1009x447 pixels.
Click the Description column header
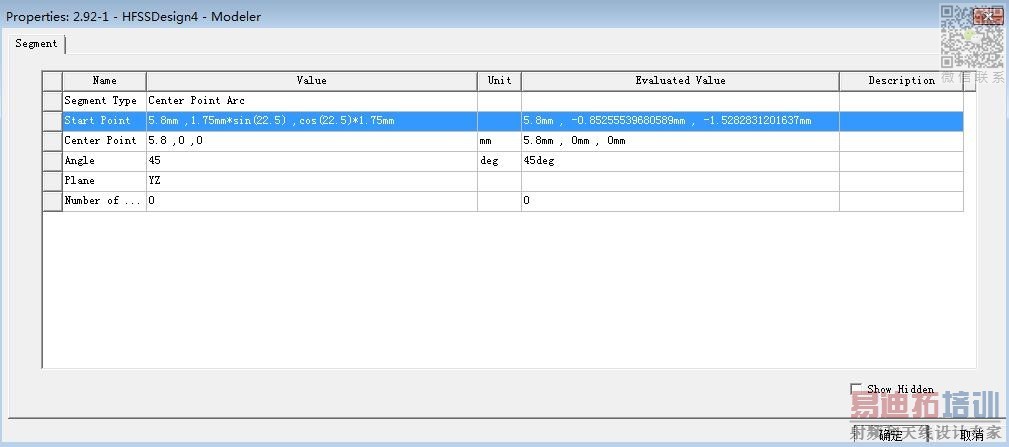click(902, 80)
